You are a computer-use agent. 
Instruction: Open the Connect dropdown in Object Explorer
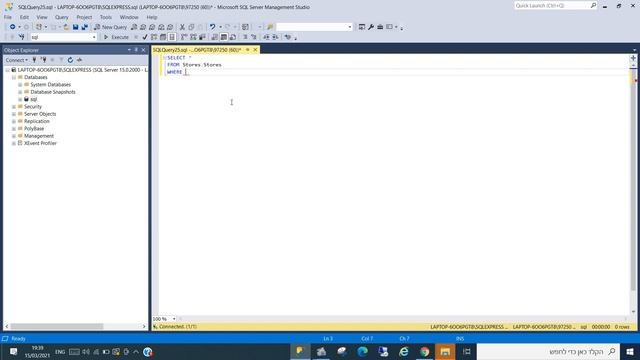tap(17, 60)
